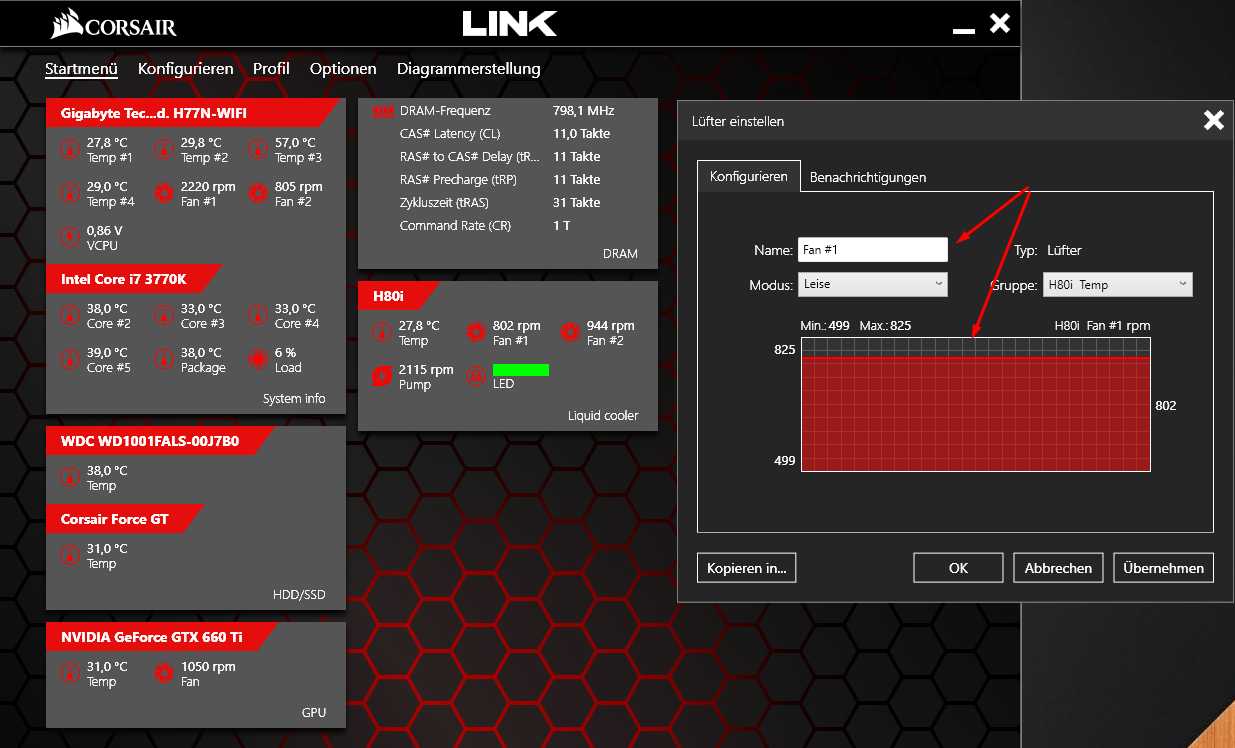Click the Core #4 temperature icon
The image size is (1235, 748).
pos(257,316)
